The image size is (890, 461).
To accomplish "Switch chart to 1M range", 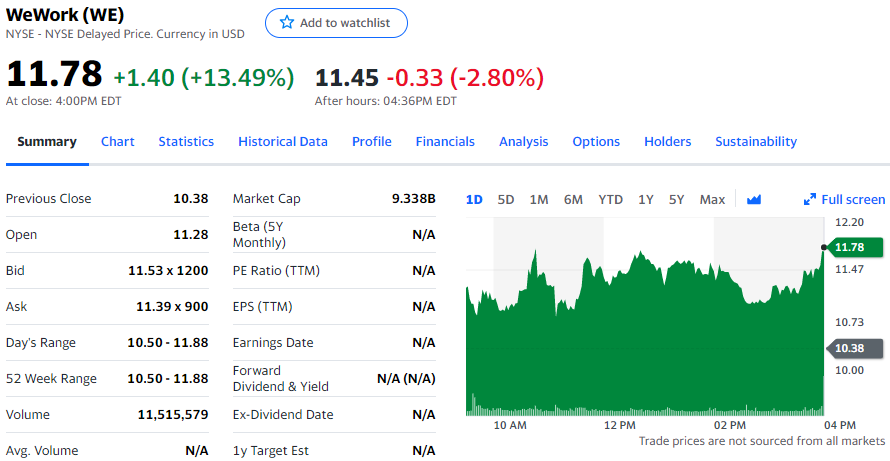I will pyautogui.click(x=539, y=199).
